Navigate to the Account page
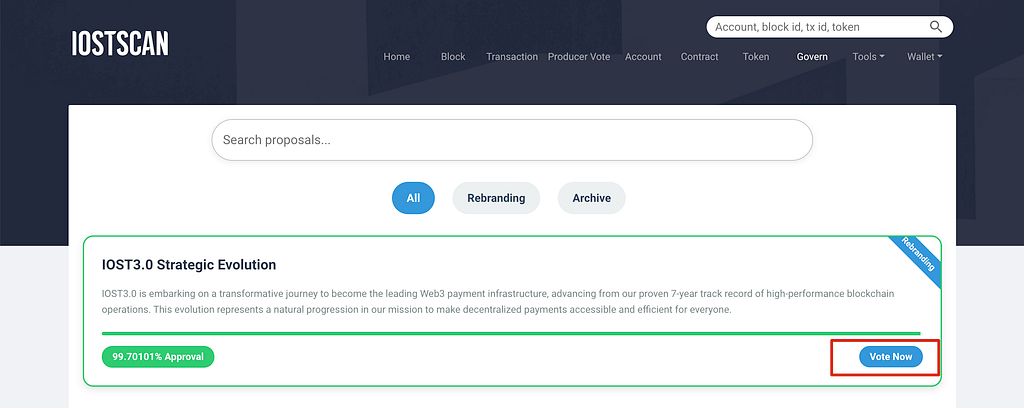Image resolution: width=1024 pixels, height=408 pixels. (643, 57)
